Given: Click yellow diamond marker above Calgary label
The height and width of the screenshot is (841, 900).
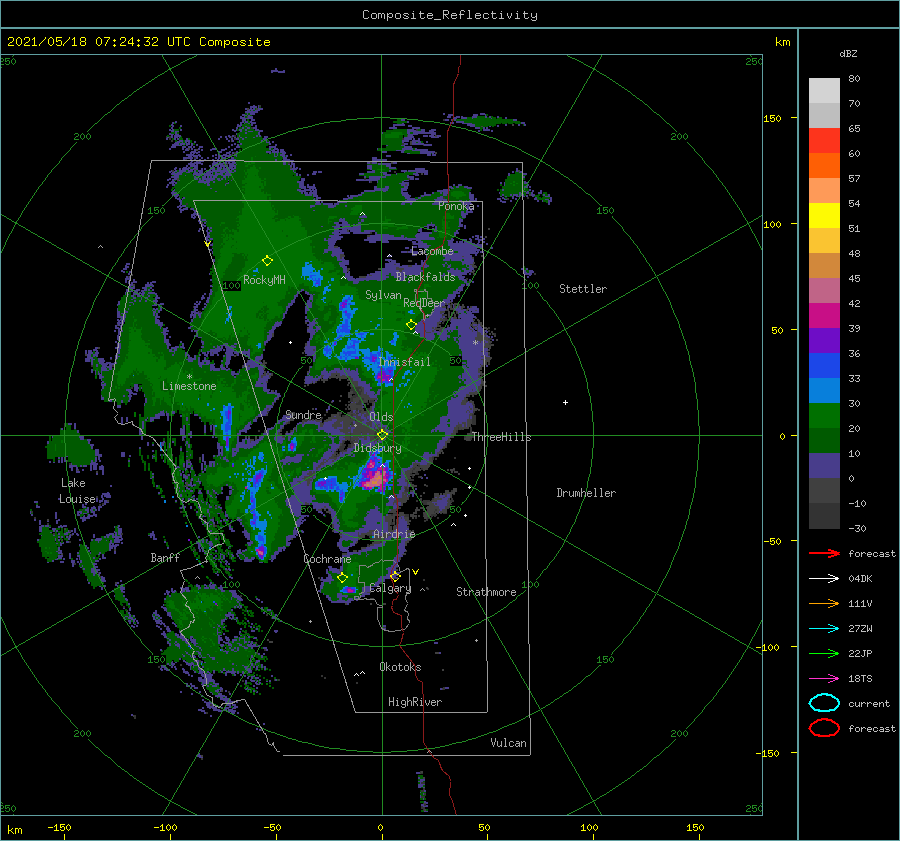Looking at the screenshot, I should click(x=395, y=576).
